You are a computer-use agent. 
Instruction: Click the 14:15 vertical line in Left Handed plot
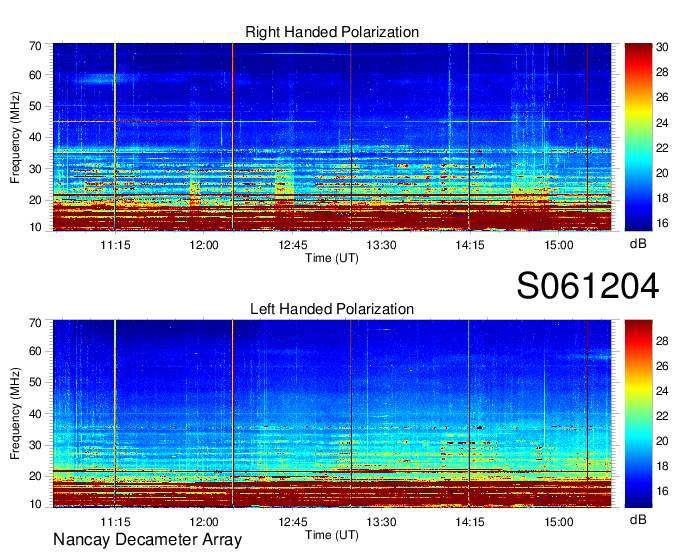click(469, 414)
